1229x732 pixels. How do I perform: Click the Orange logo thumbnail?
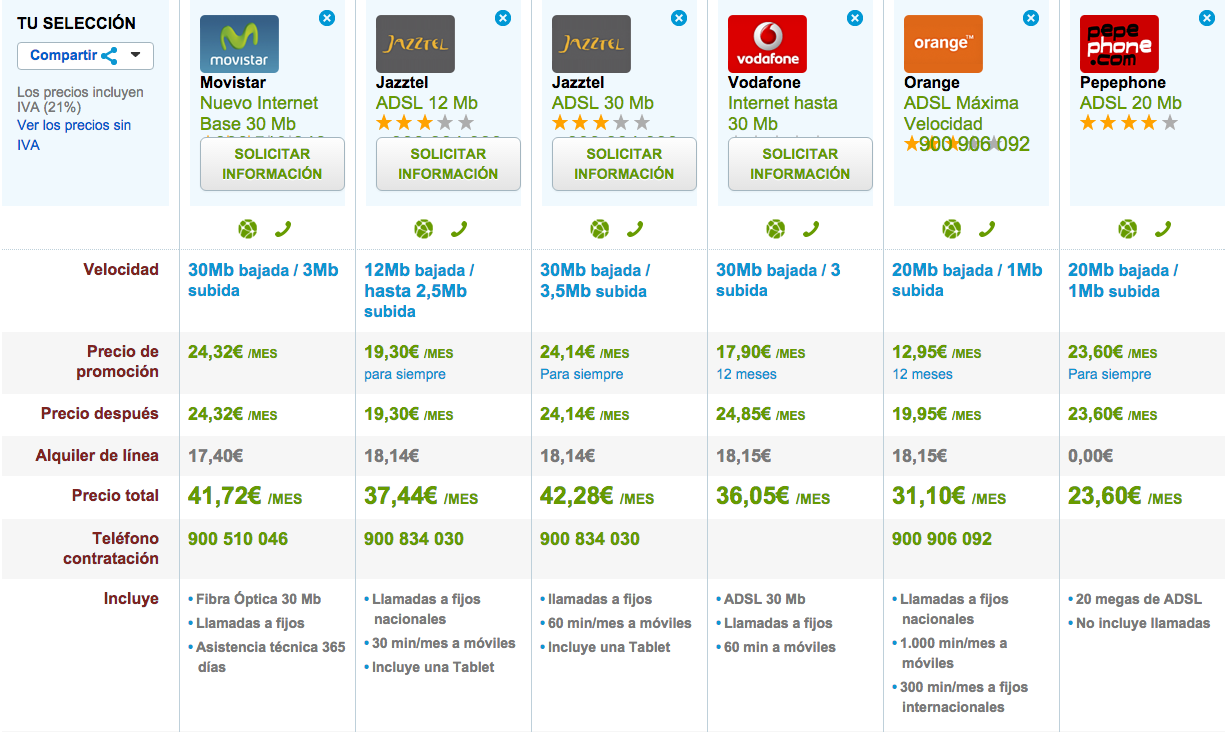click(943, 44)
